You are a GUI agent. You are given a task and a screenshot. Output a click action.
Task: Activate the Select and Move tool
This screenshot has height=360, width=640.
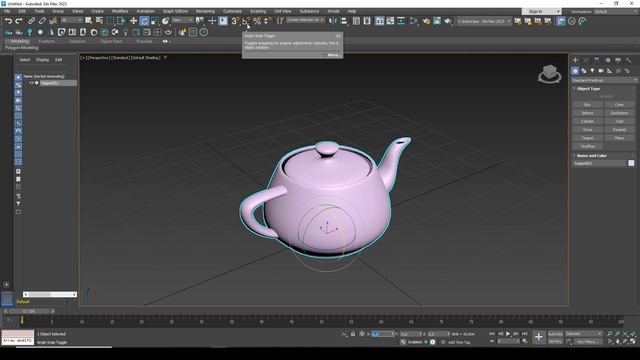(x=133, y=21)
